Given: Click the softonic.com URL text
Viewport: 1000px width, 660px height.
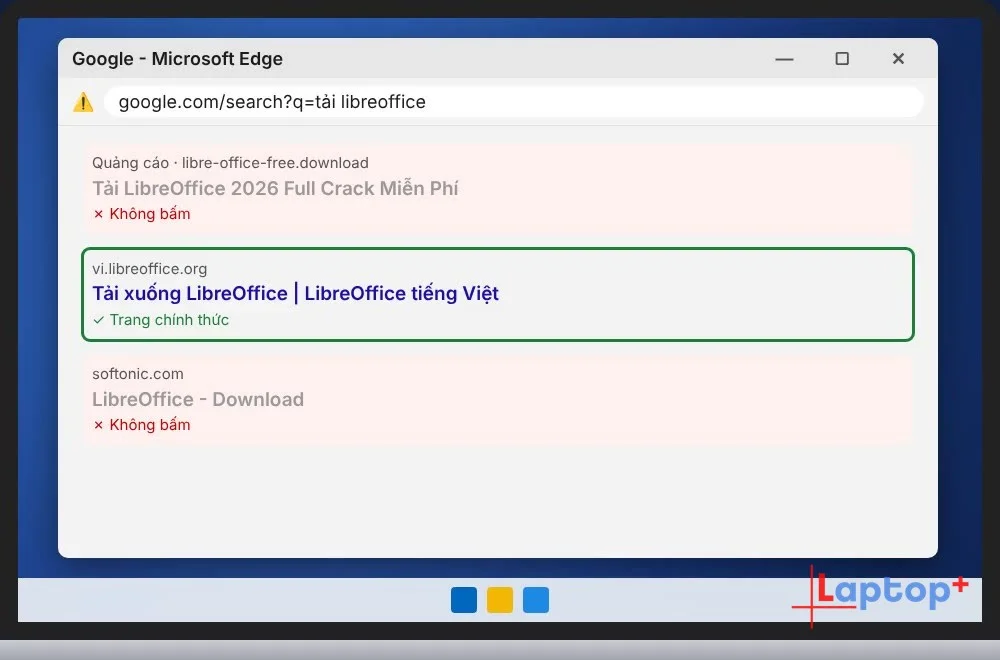Looking at the screenshot, I should [x=138, y=374].
